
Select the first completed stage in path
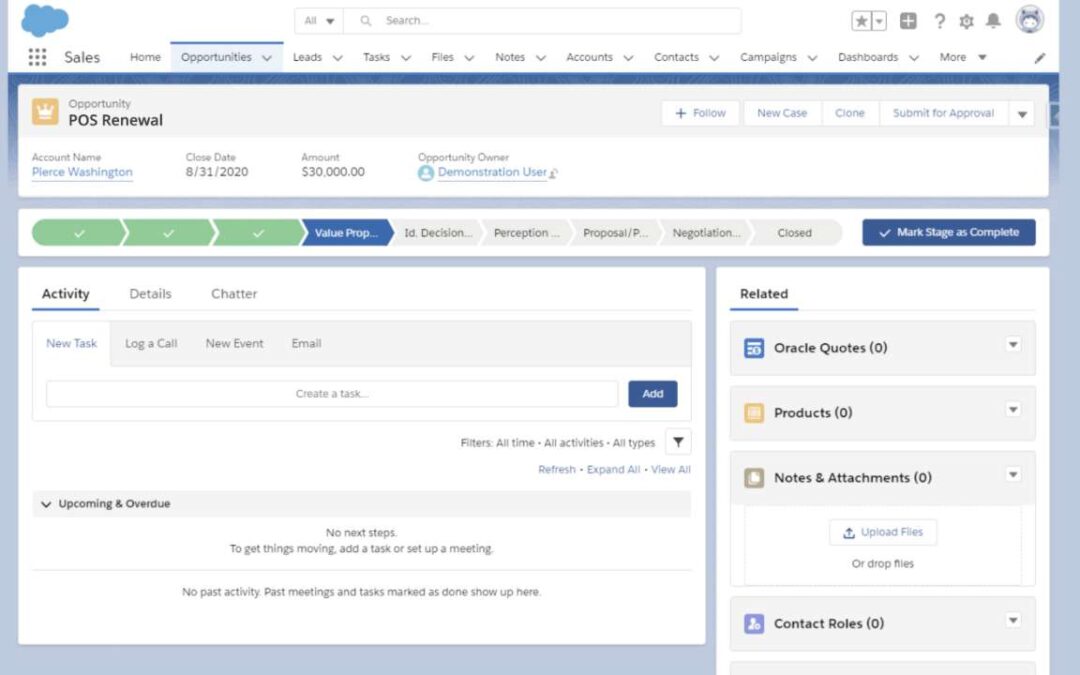tap(79, 233)
